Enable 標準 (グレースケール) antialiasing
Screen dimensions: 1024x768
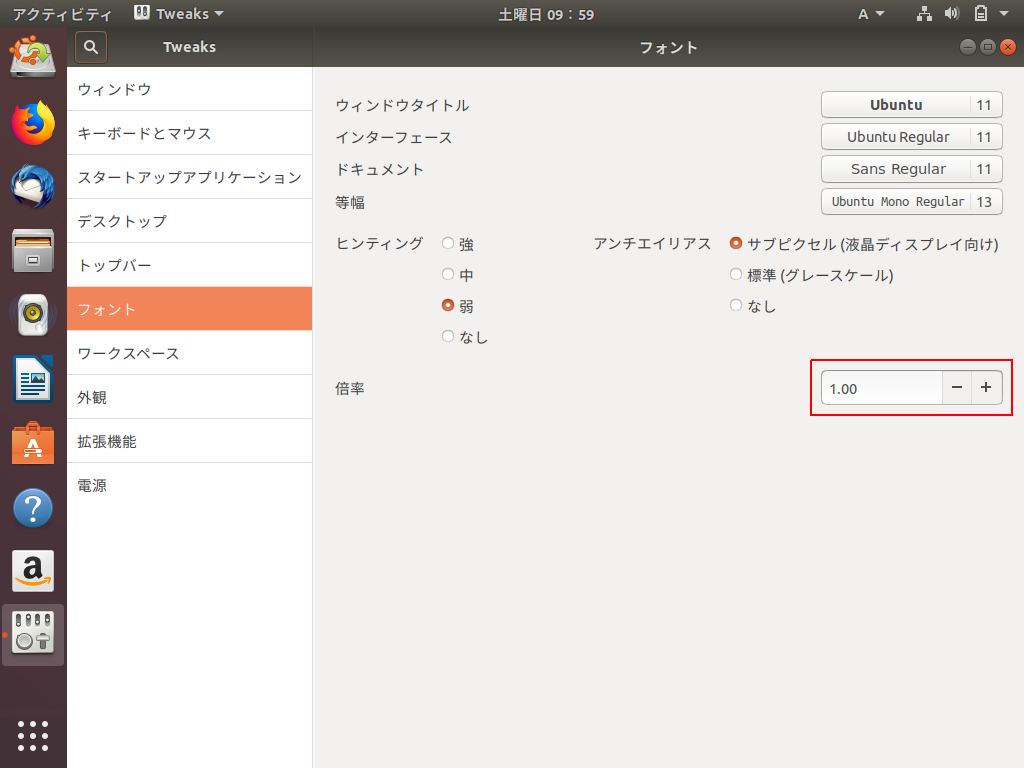(735, 274)
